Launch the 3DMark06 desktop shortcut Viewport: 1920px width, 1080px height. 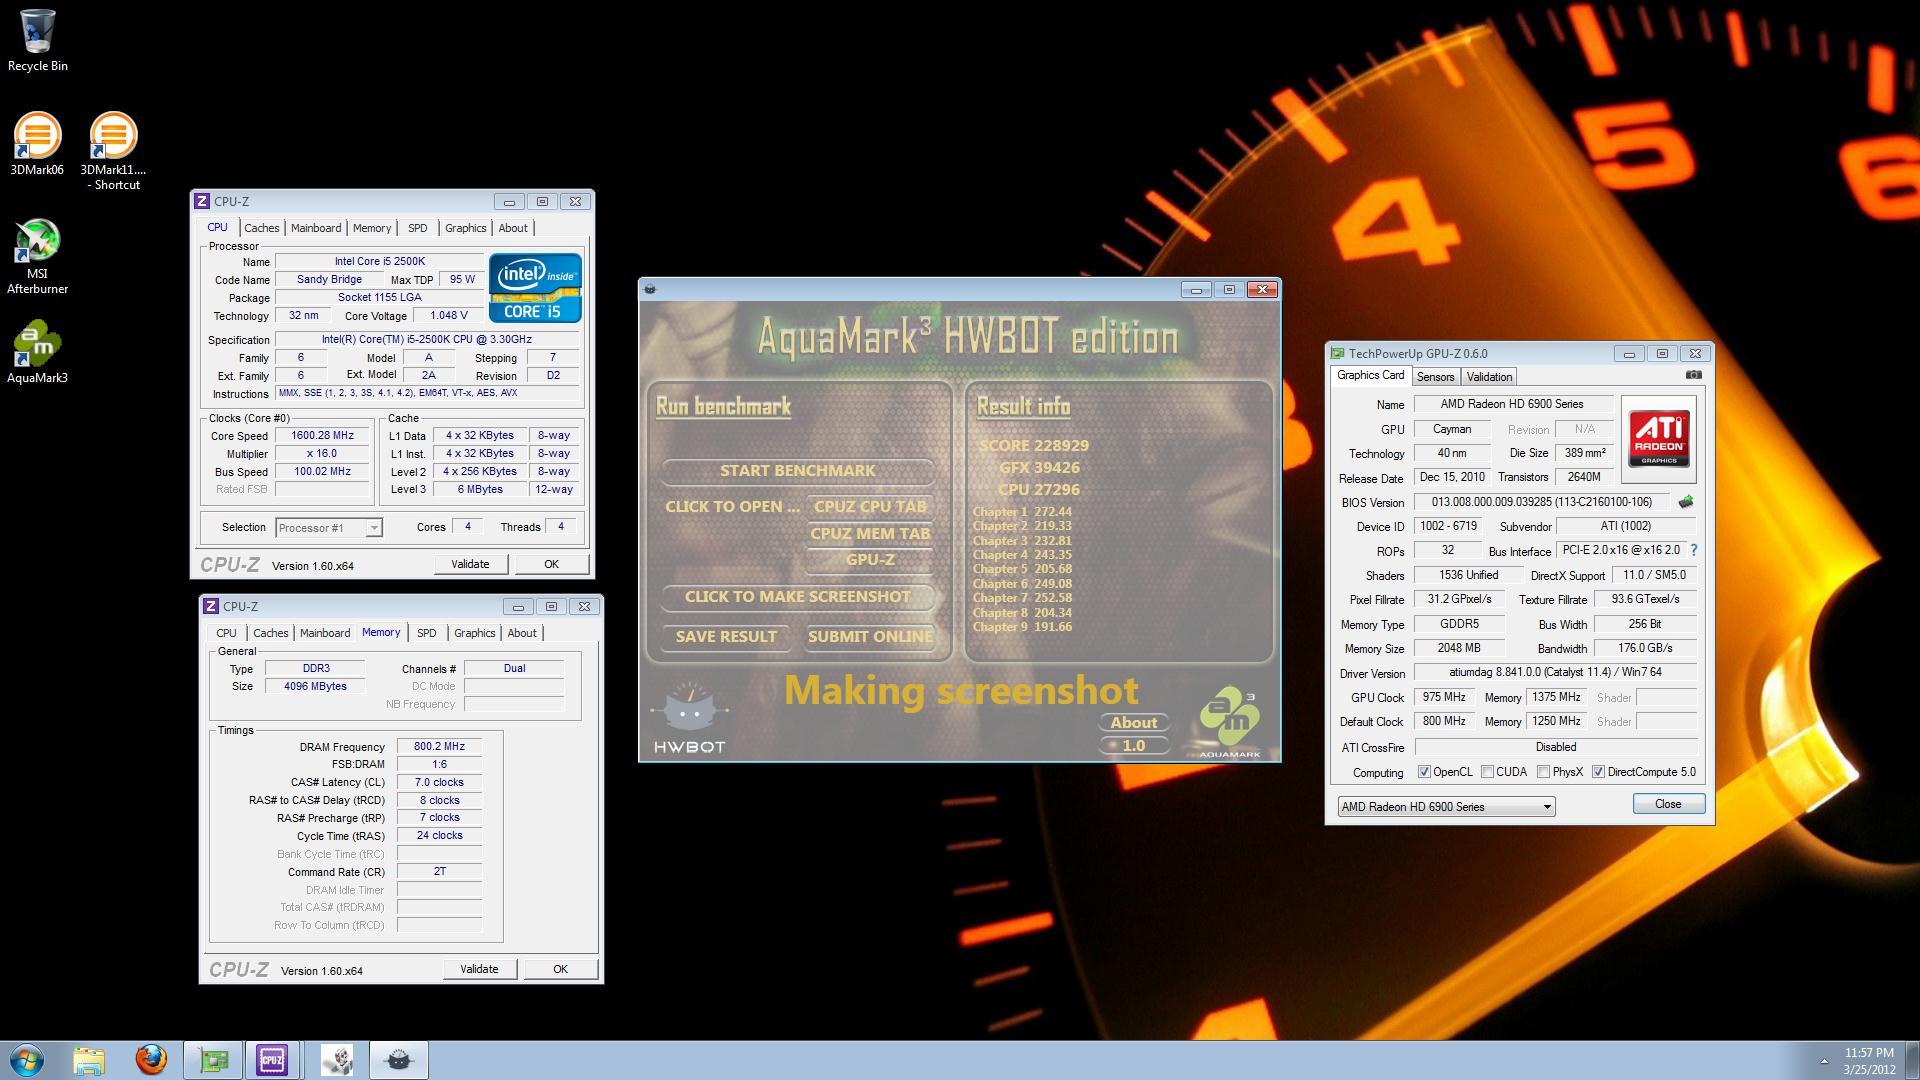coord(37,145)
